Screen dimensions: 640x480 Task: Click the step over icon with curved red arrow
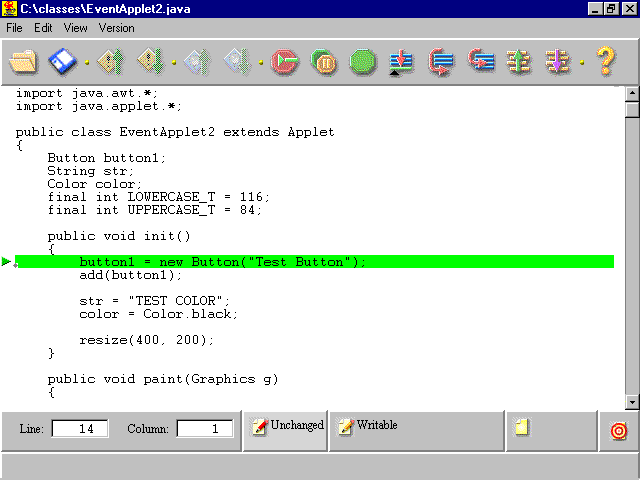[441, 62]
